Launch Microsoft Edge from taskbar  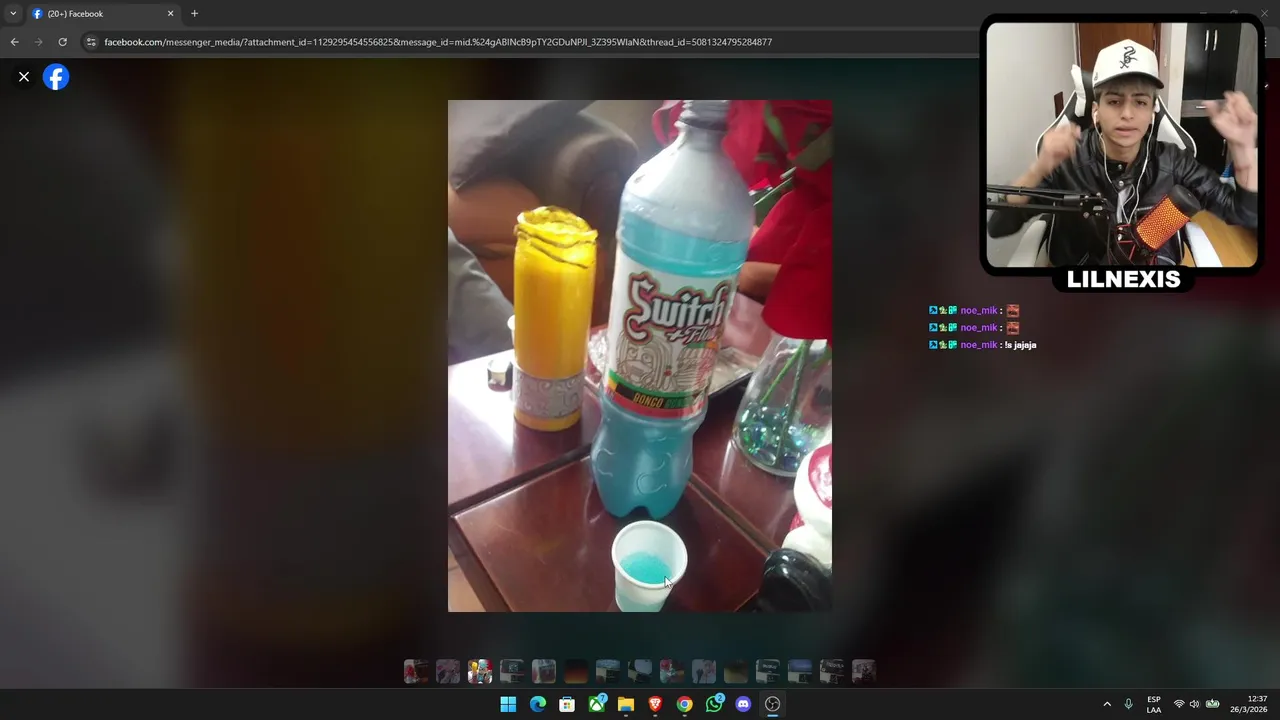click(538, 704)
